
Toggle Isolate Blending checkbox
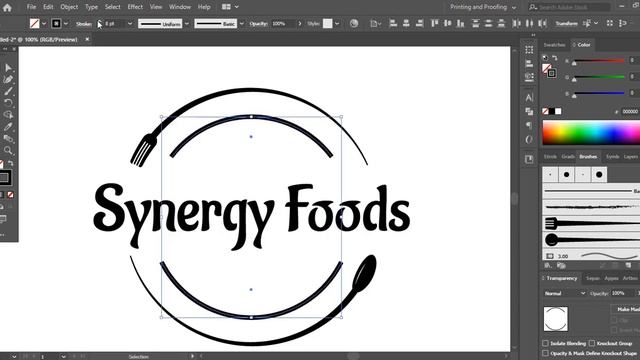tap(546, 343)
